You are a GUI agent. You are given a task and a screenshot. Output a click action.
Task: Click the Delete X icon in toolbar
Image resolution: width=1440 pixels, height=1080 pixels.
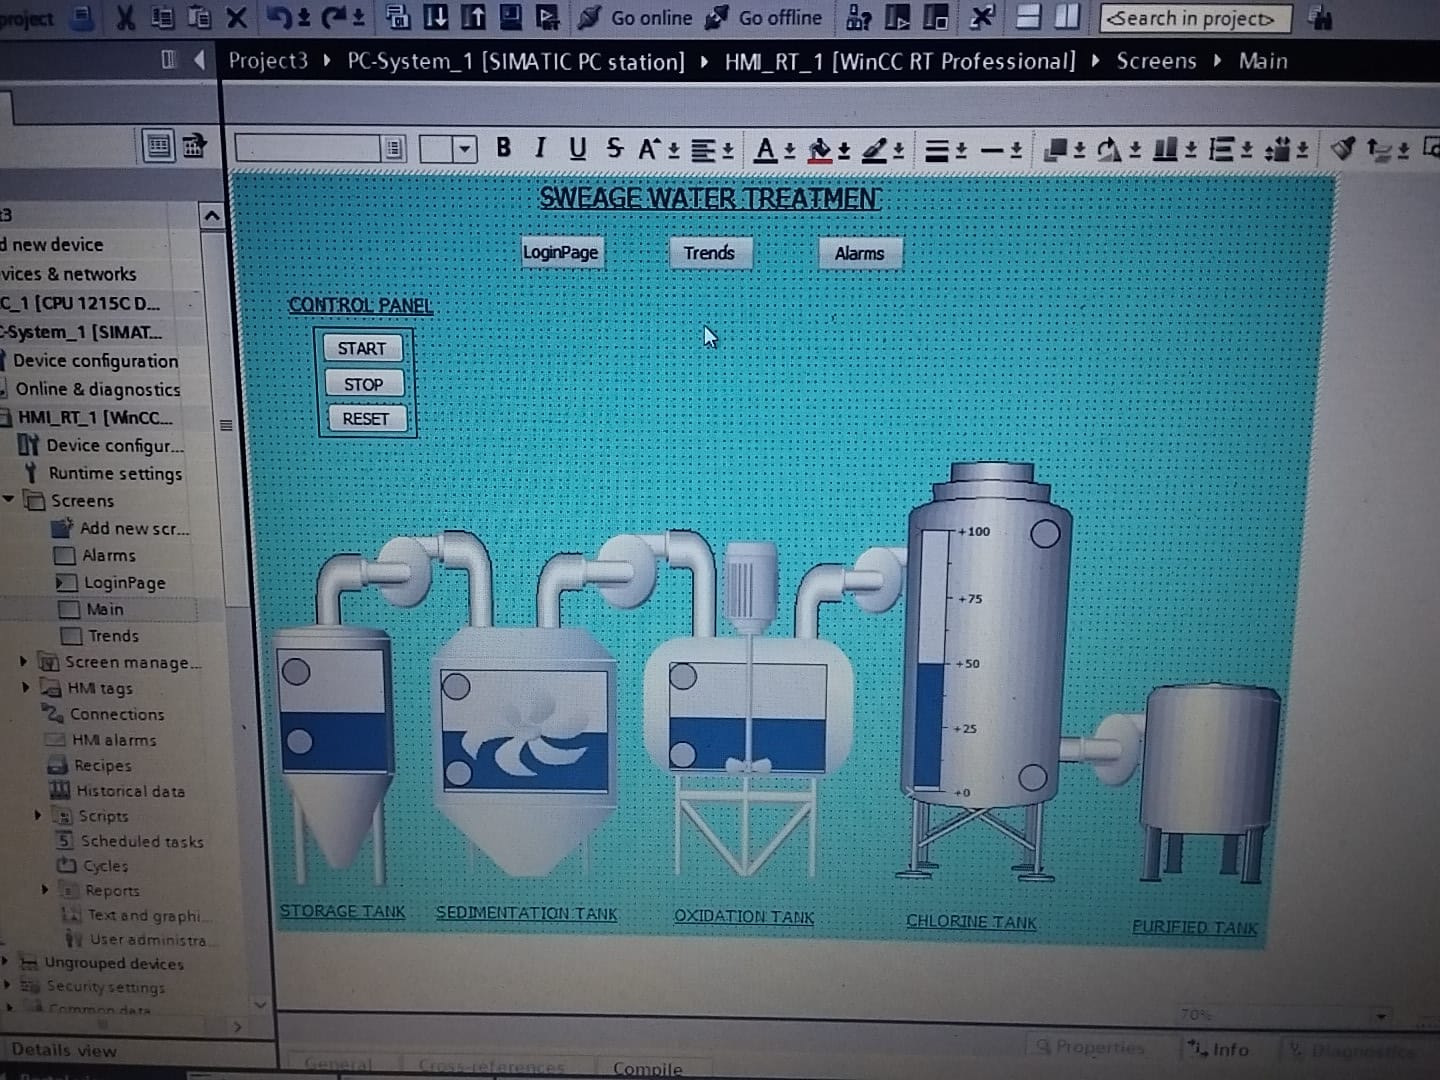pos(236,17)
